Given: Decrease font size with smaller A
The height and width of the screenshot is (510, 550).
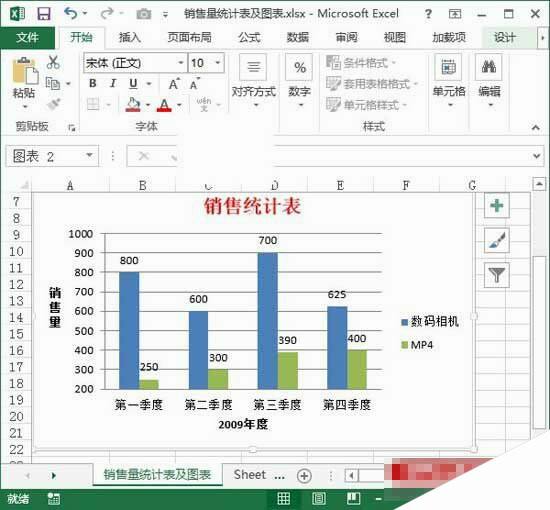Looking at the screenshot, I should click(x=195, y=84).
